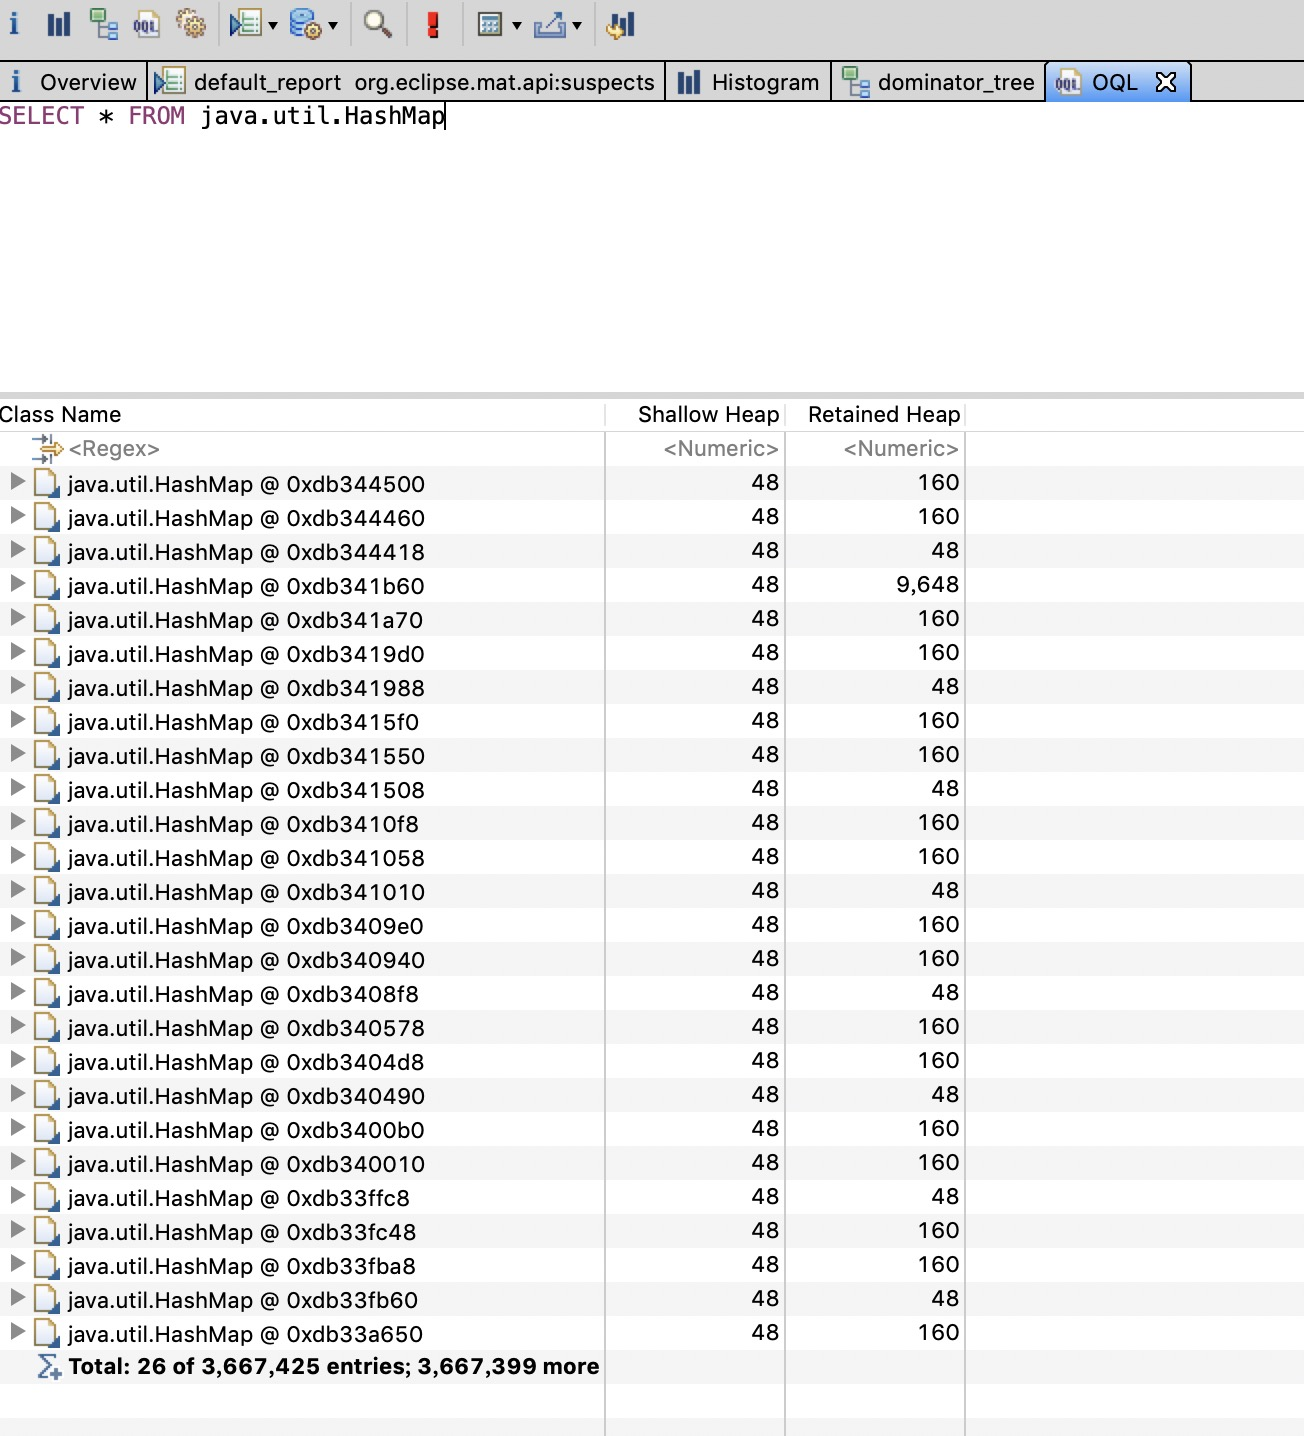Open the query browser dropdown arrow

(333, 26)
